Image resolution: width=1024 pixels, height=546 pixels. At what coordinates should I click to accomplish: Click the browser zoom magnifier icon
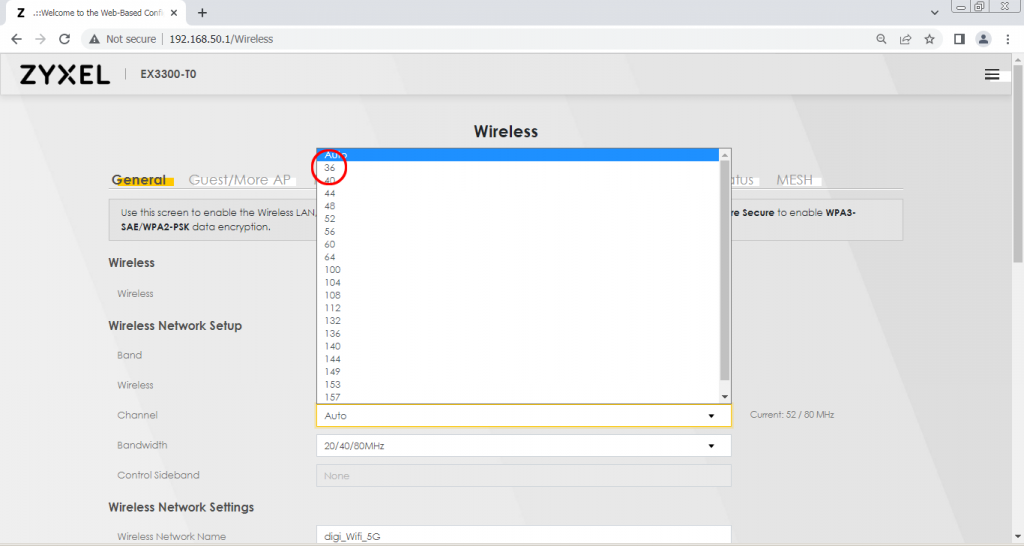pyautogui.click(x=881, y=39)
